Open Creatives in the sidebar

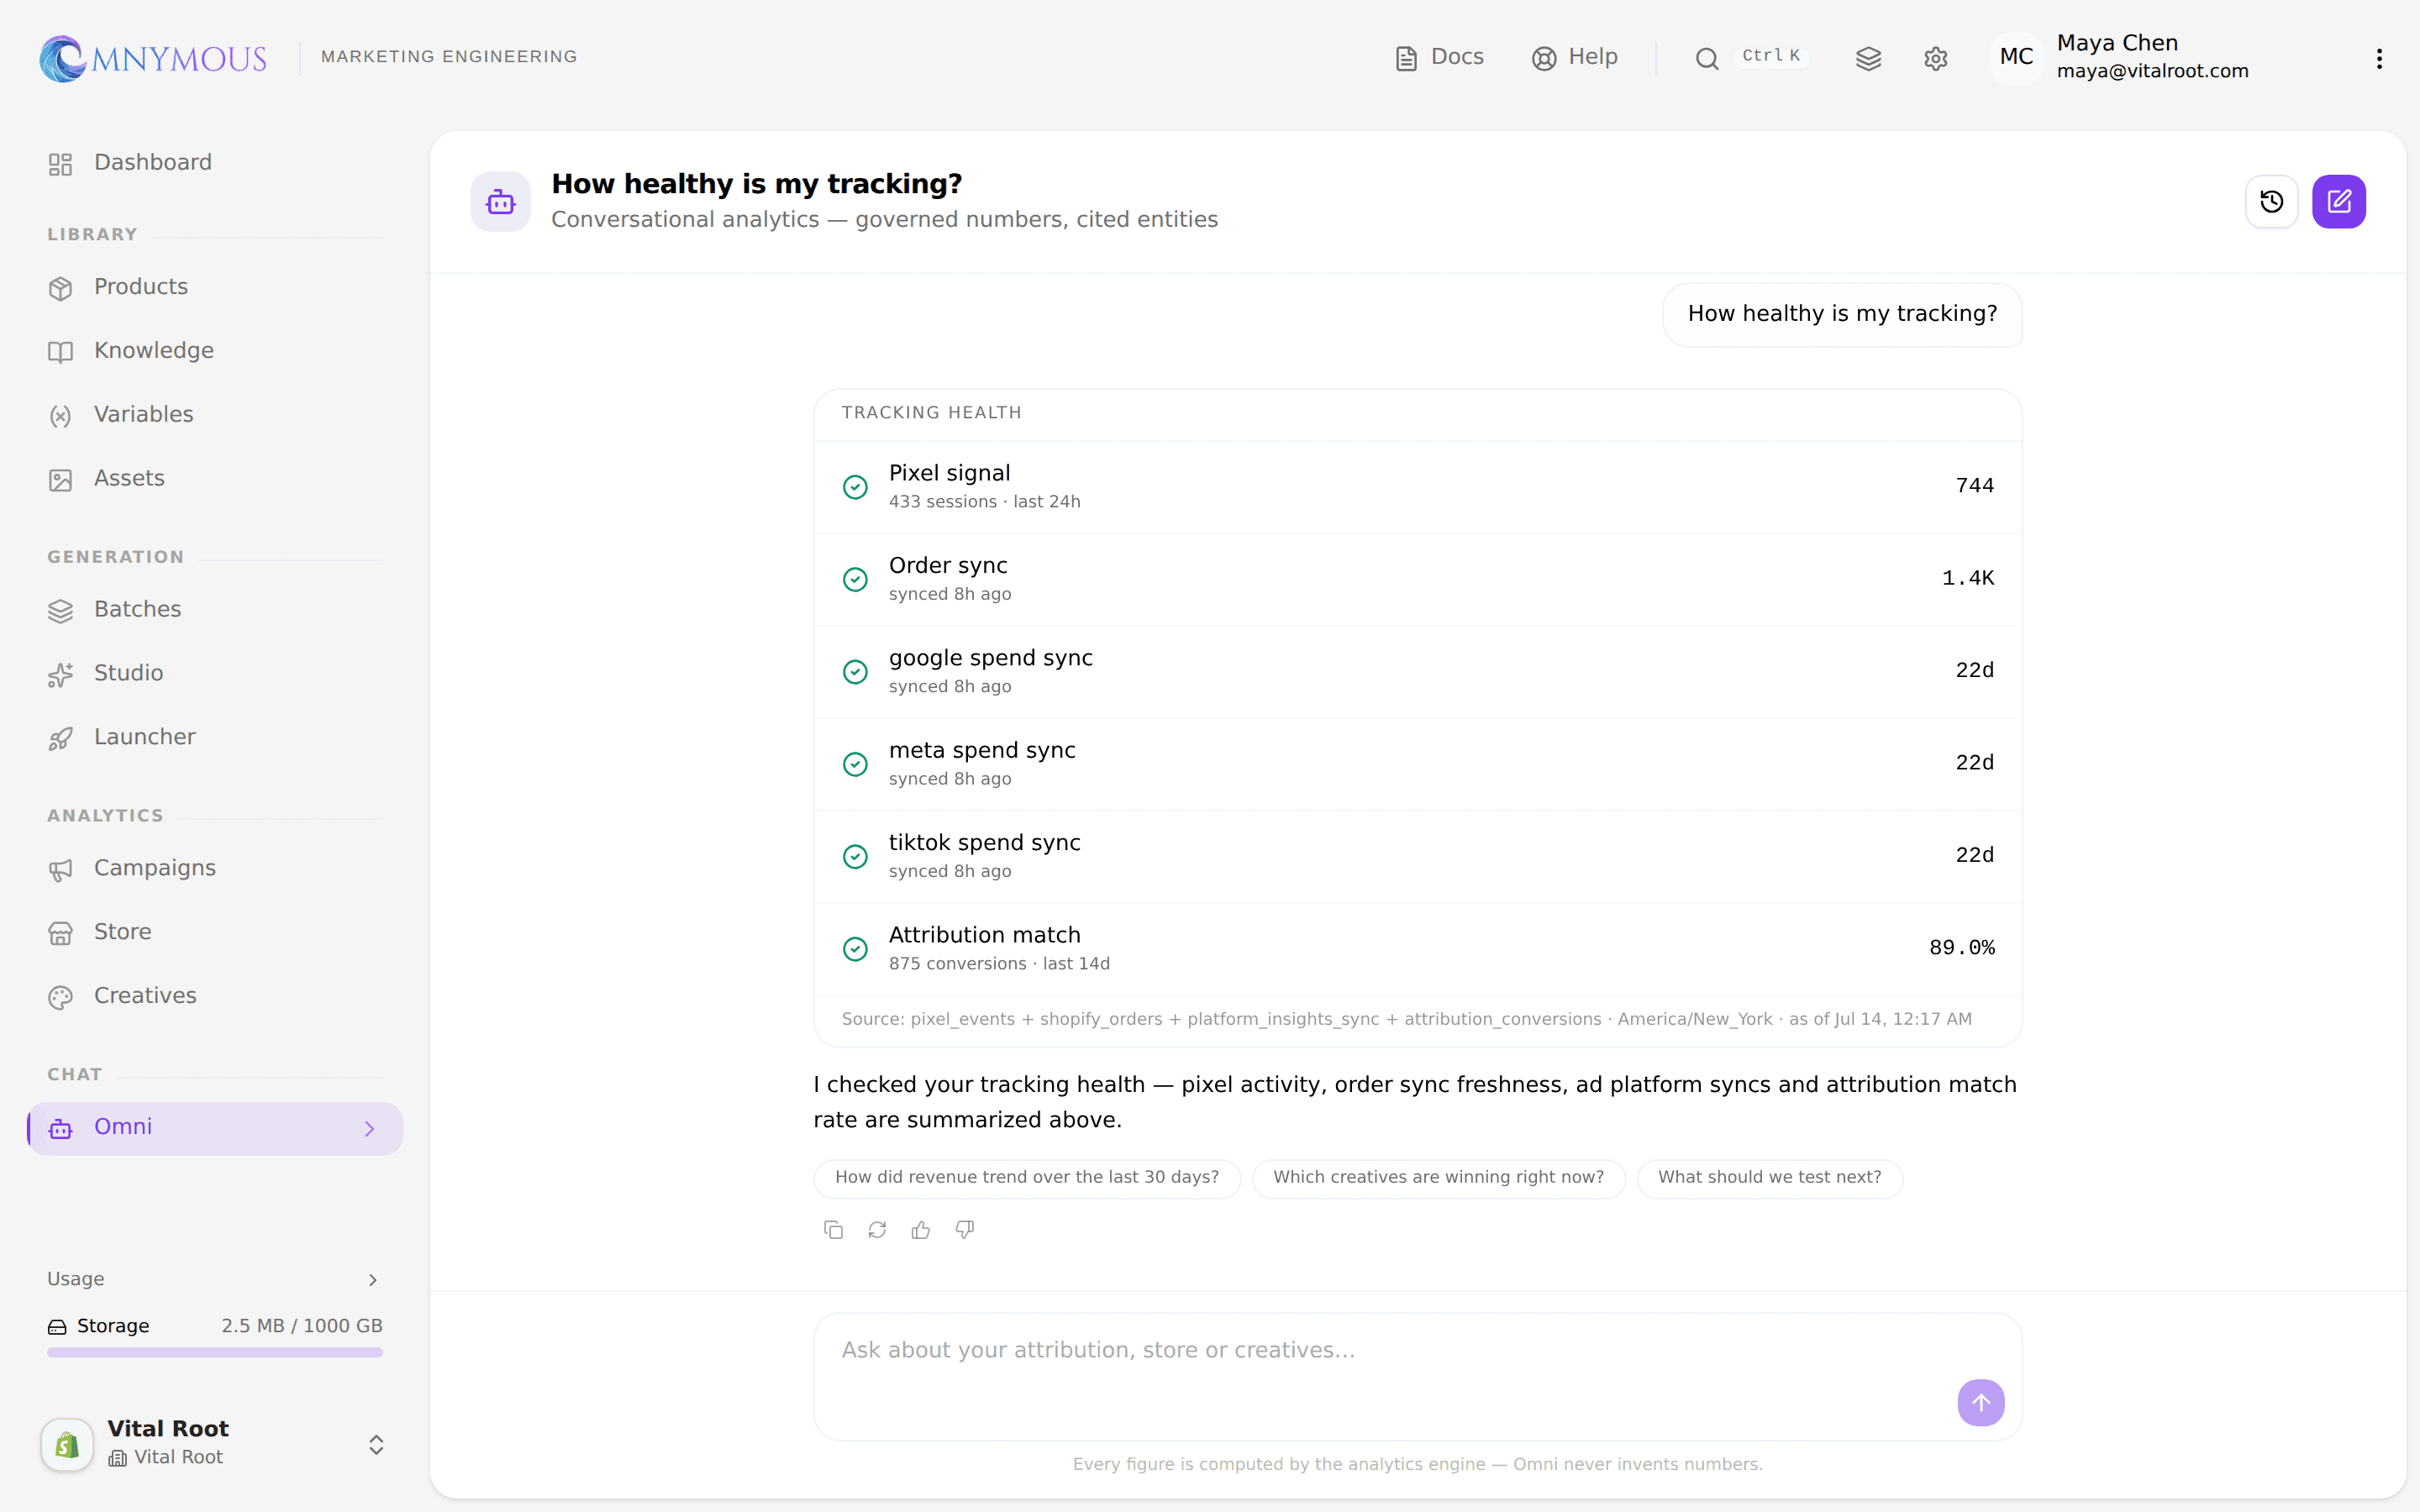click(x=215, y=997)
